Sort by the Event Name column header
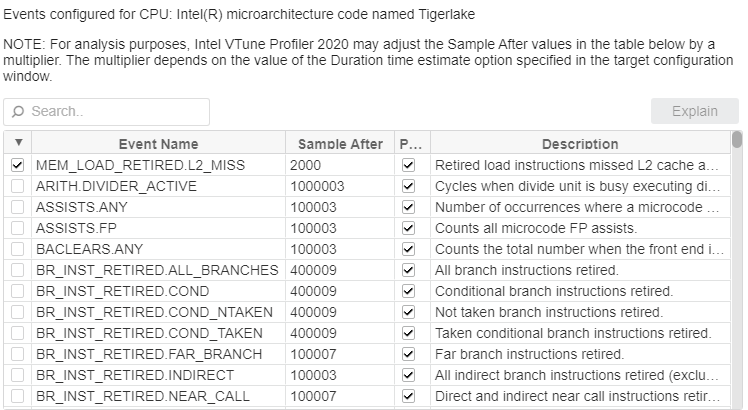Viewport: 748px width, 410px height. coord(158,144)
